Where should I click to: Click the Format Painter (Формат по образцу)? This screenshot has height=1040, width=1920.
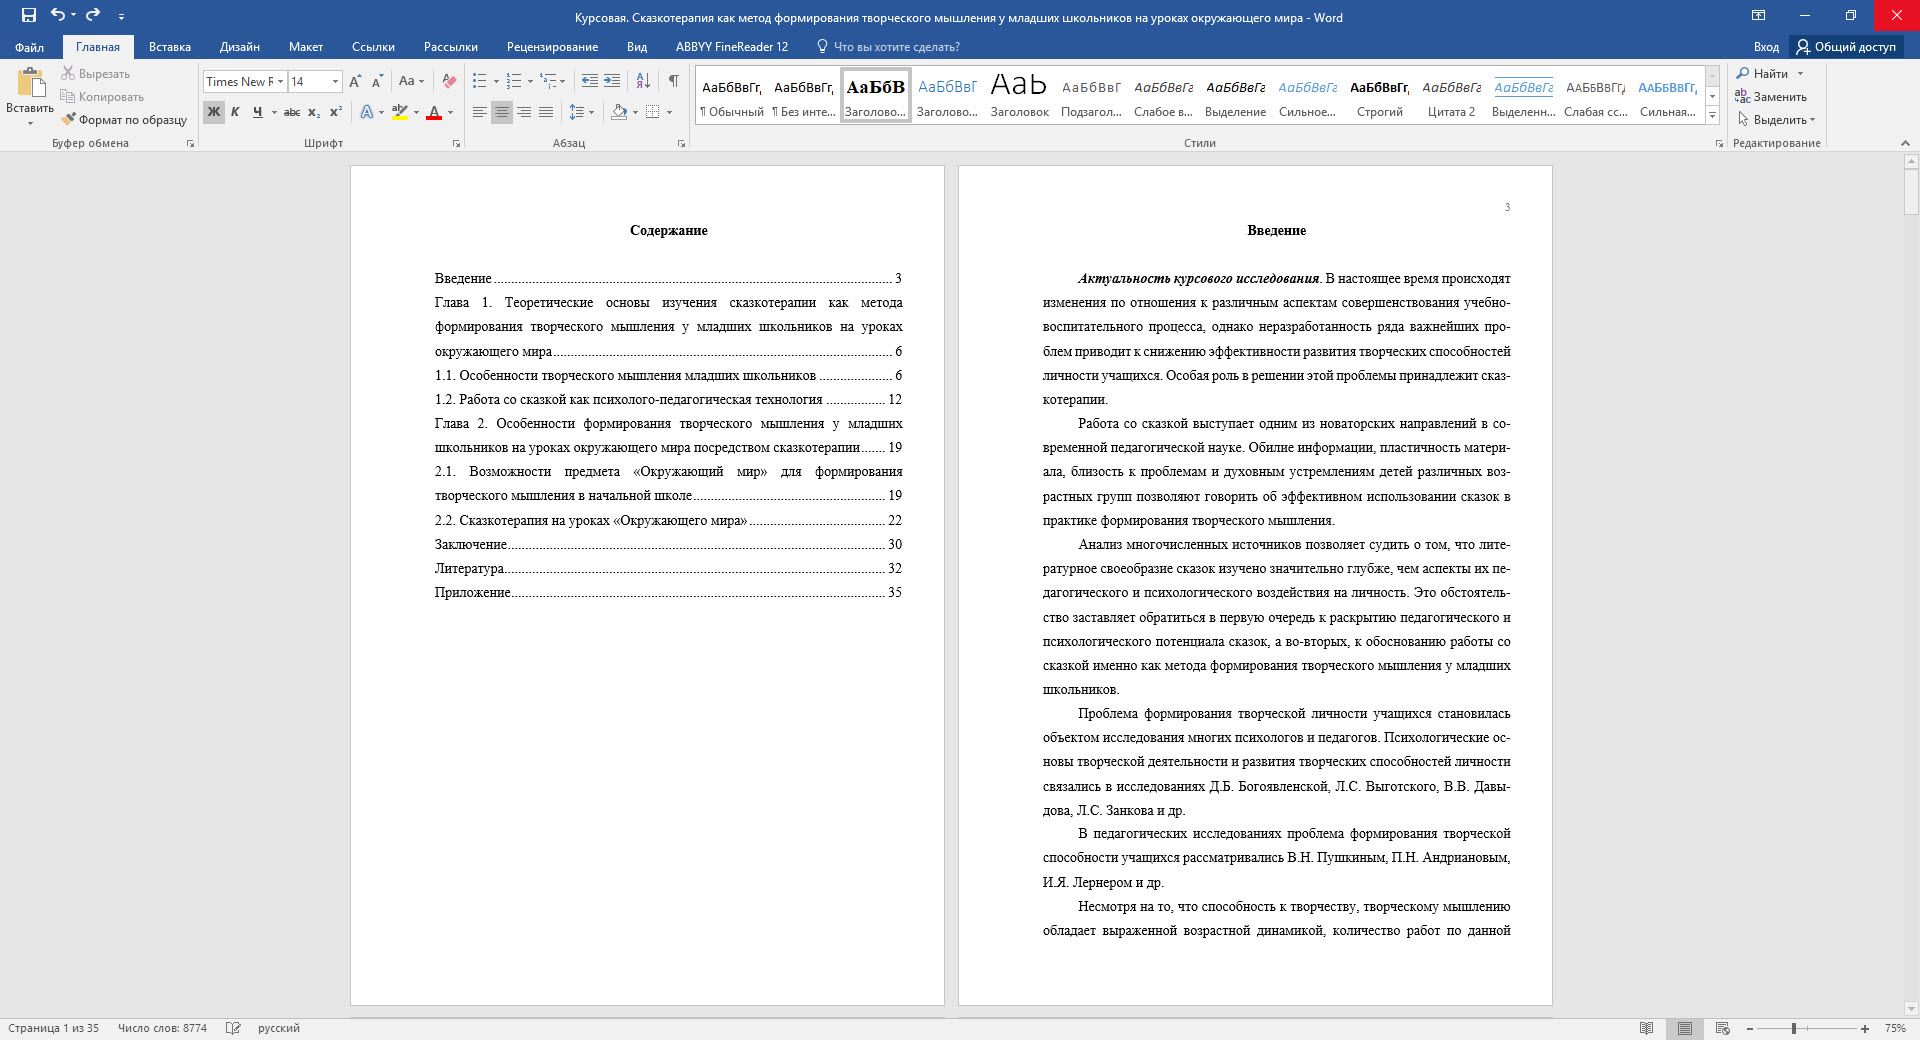tap(124, 120)
